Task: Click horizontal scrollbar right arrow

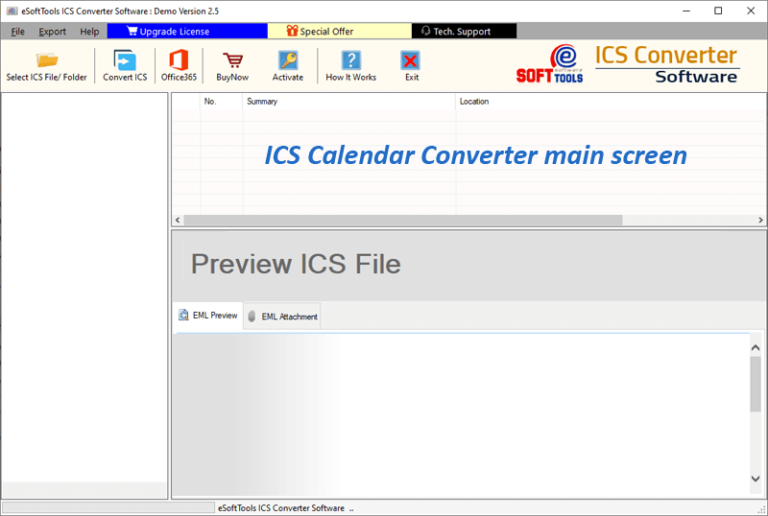Action: click(761, 220)
